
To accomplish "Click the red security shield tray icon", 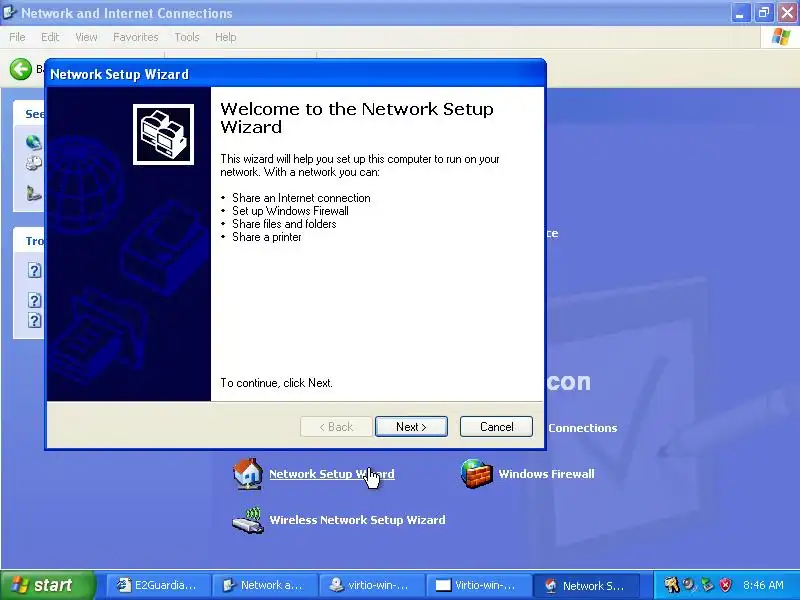I will click(725, 585).
